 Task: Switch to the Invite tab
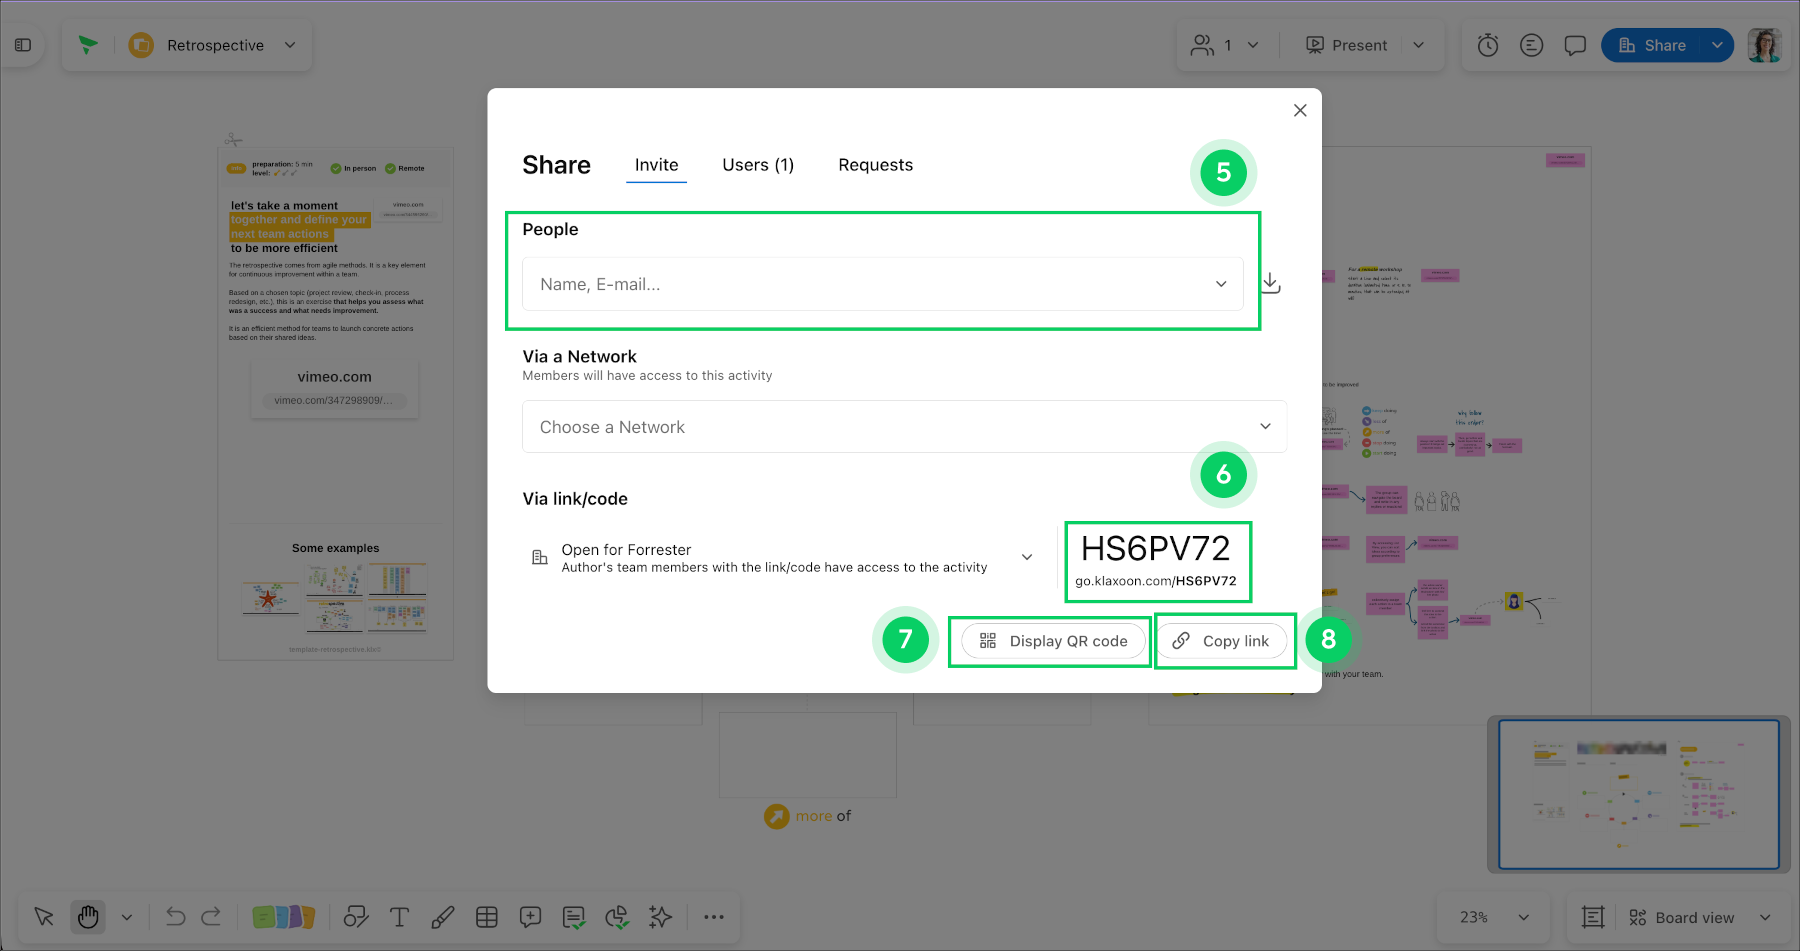pyautogui.click(x=656, y=165)
